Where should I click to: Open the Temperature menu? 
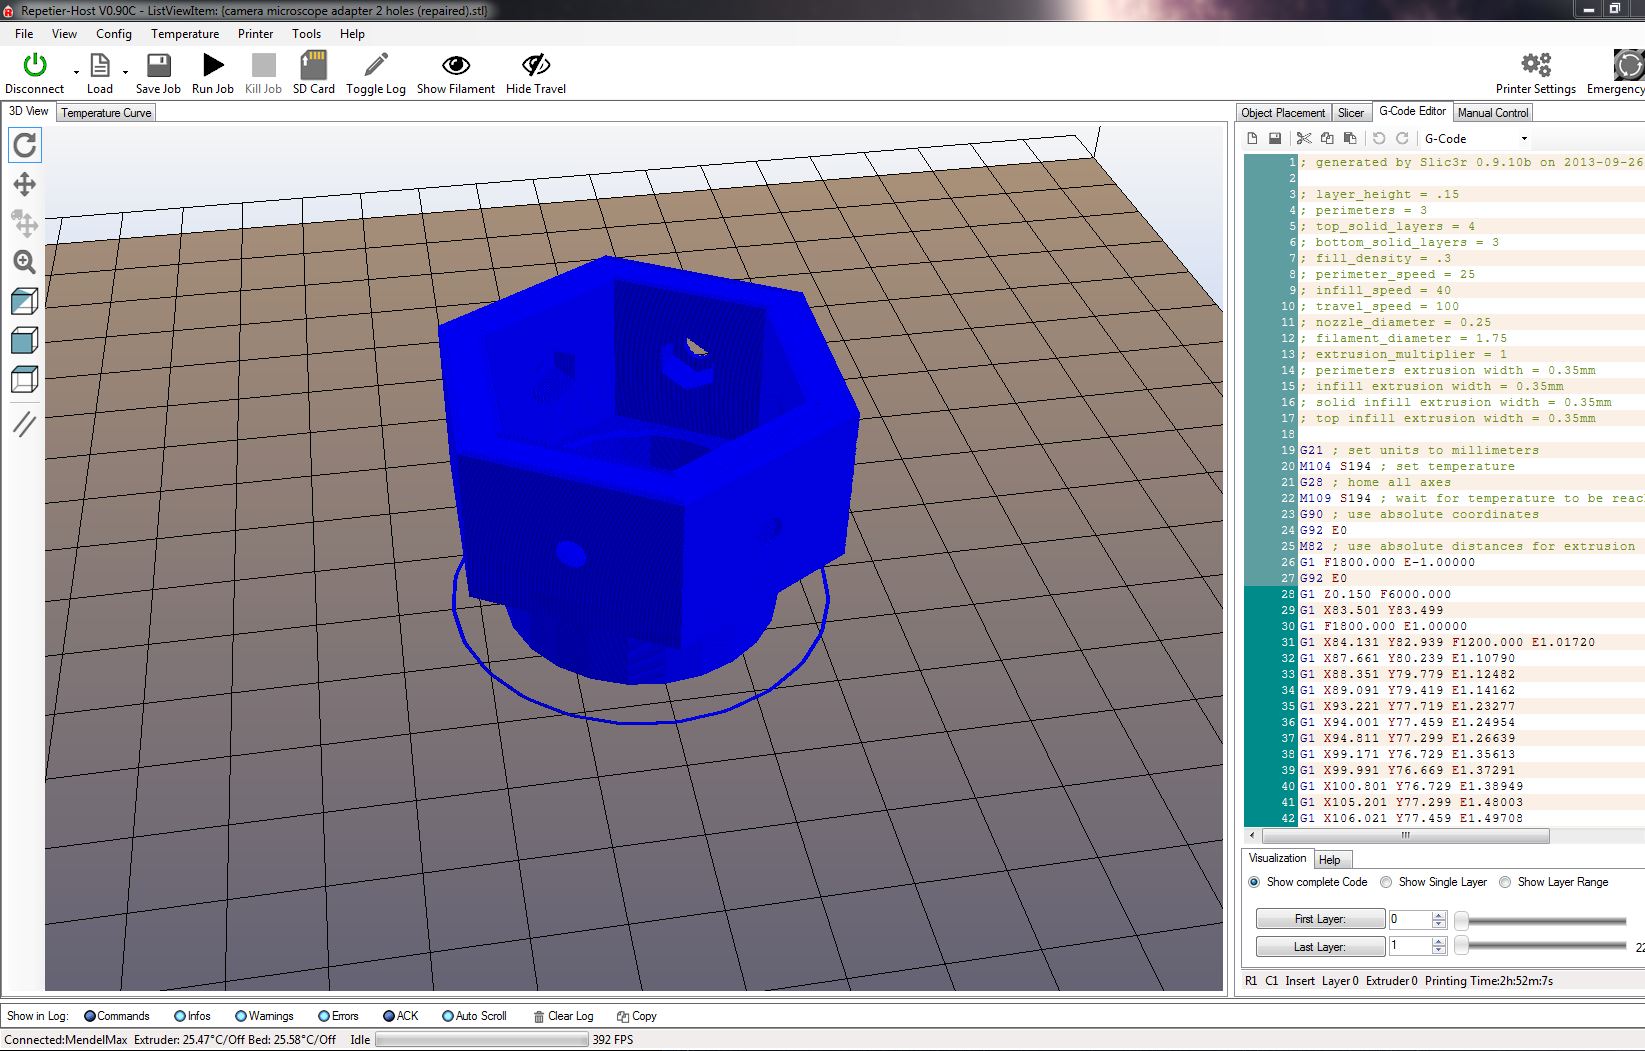[x=185, y=33]
